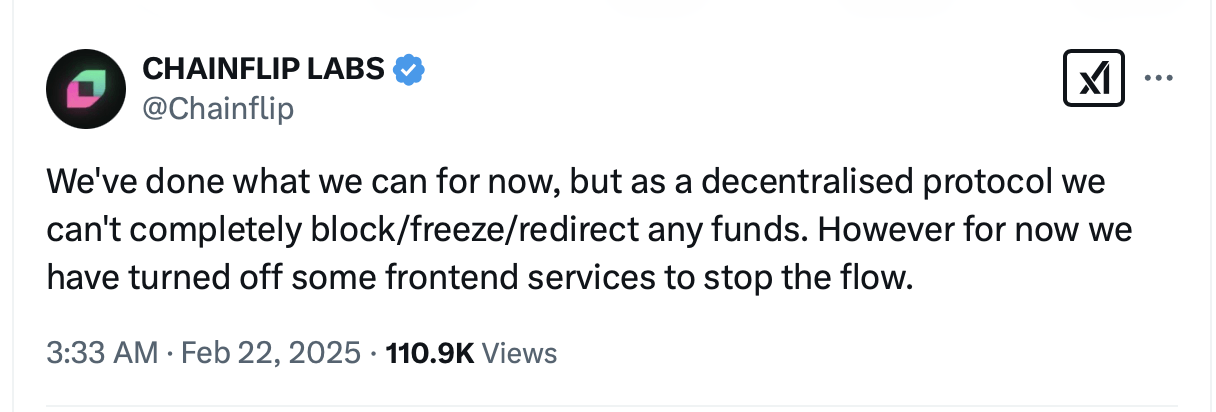
Task: Click the blue verified checkmark badge
Action: coord(409,69)
